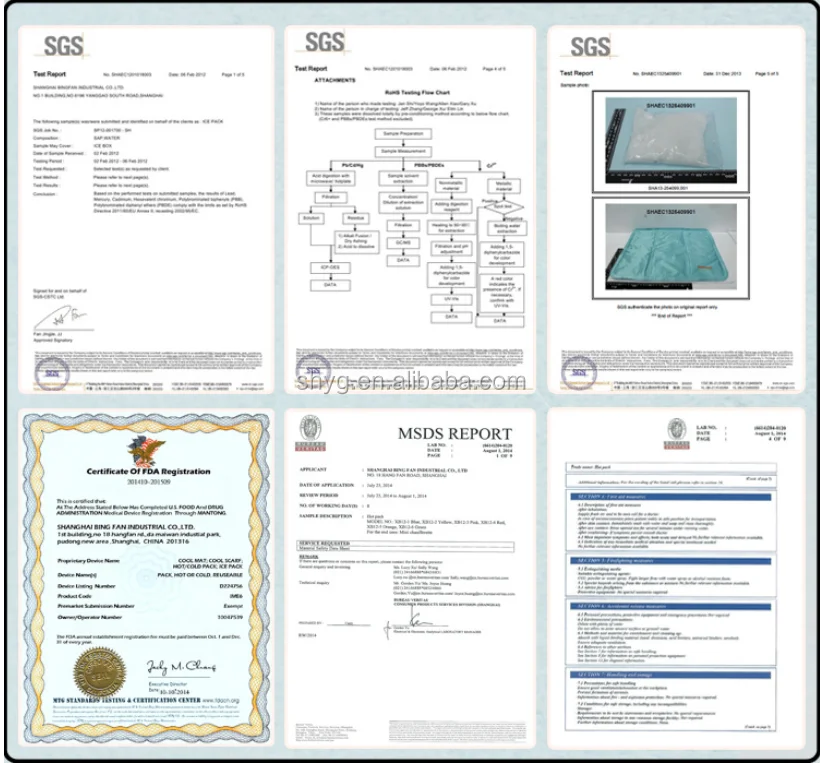Screen dimensions: 820x763
Task: Click the 'PBBs/PBDEs' branch label
Action: (x=429, y=165)
